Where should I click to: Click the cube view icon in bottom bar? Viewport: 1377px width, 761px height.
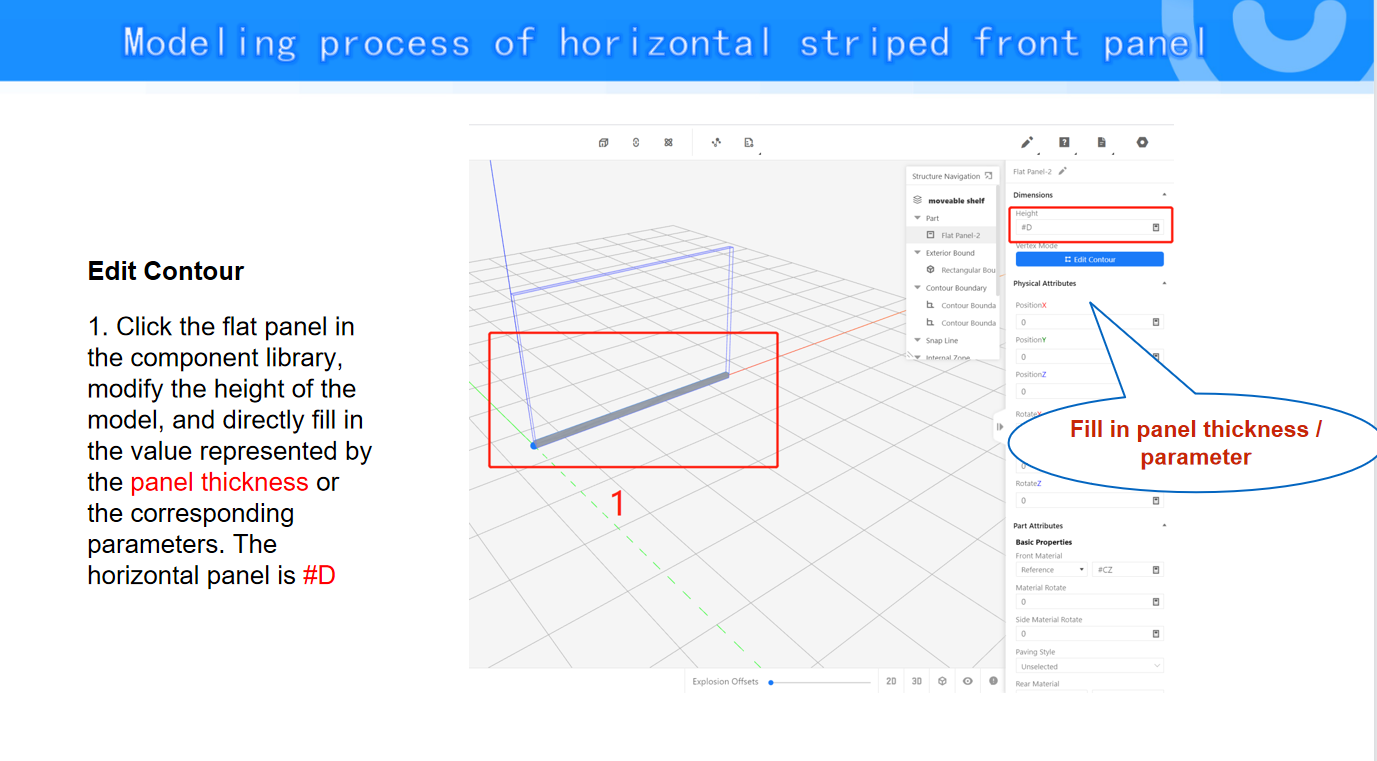(x=942, y=681)
